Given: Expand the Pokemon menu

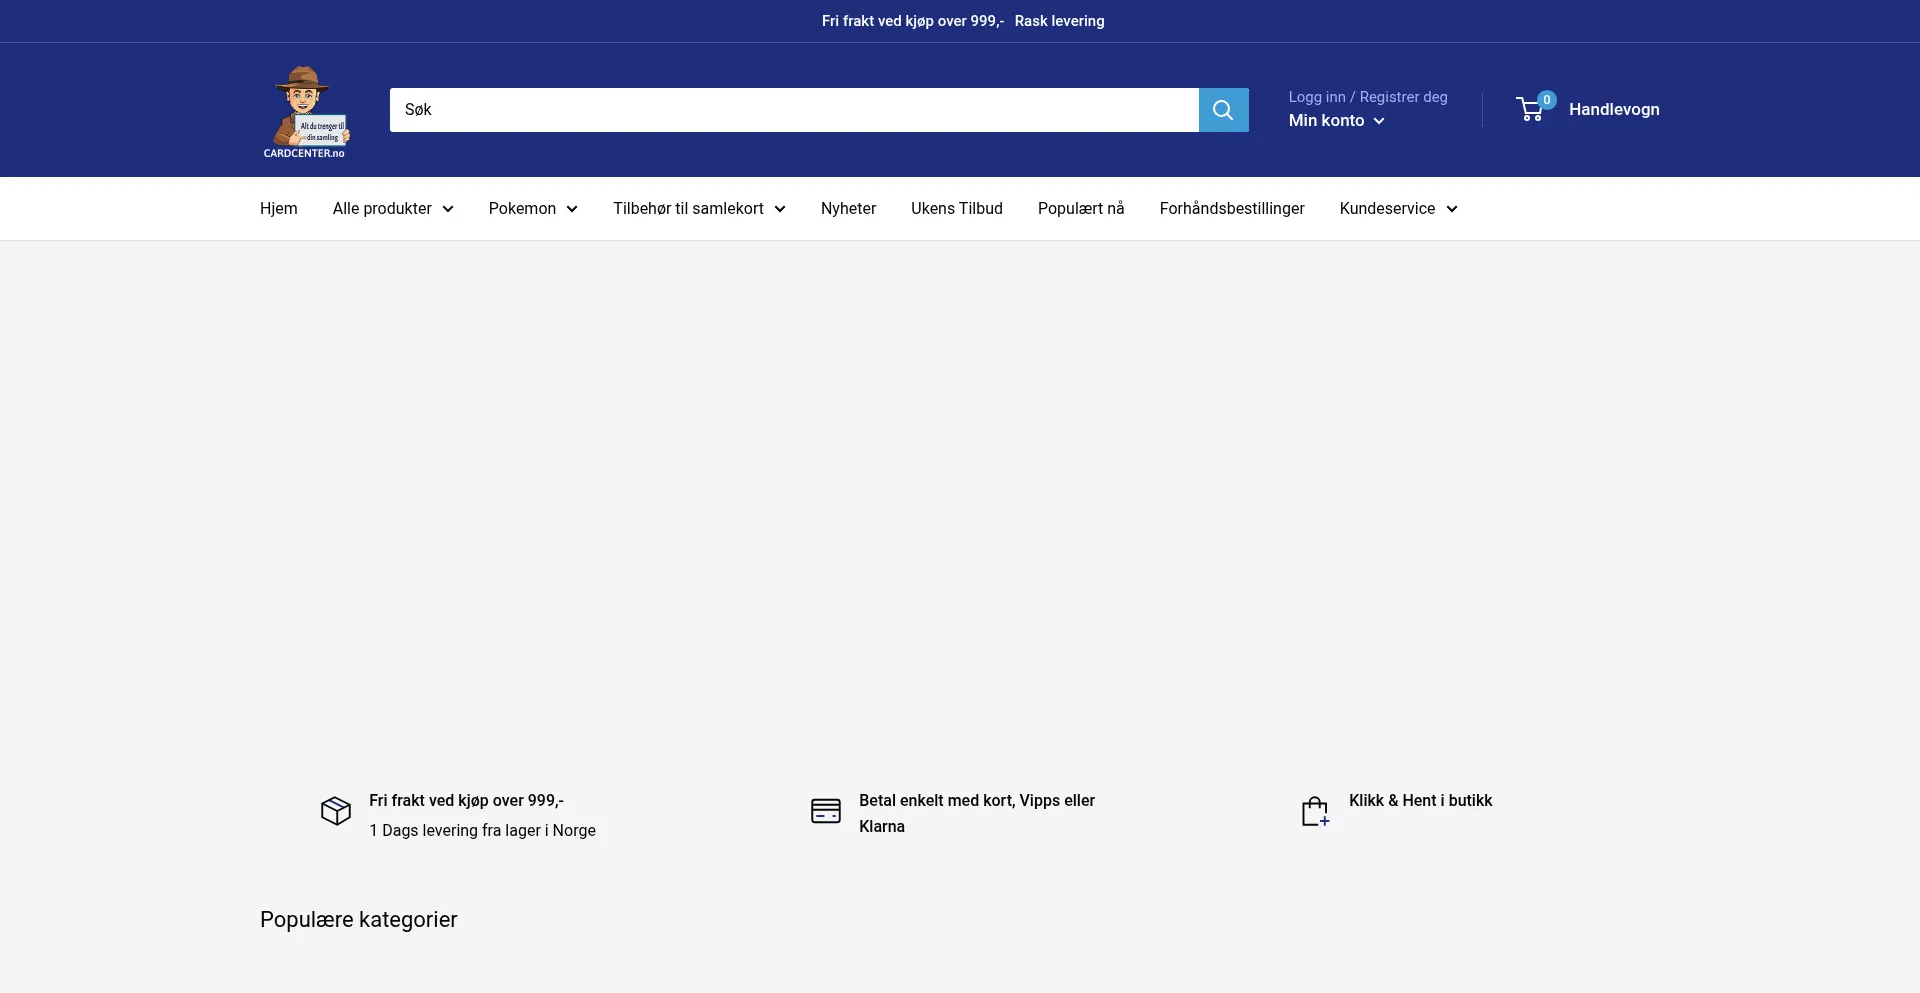Looking at the screenshot, I should tap(533, 208).
